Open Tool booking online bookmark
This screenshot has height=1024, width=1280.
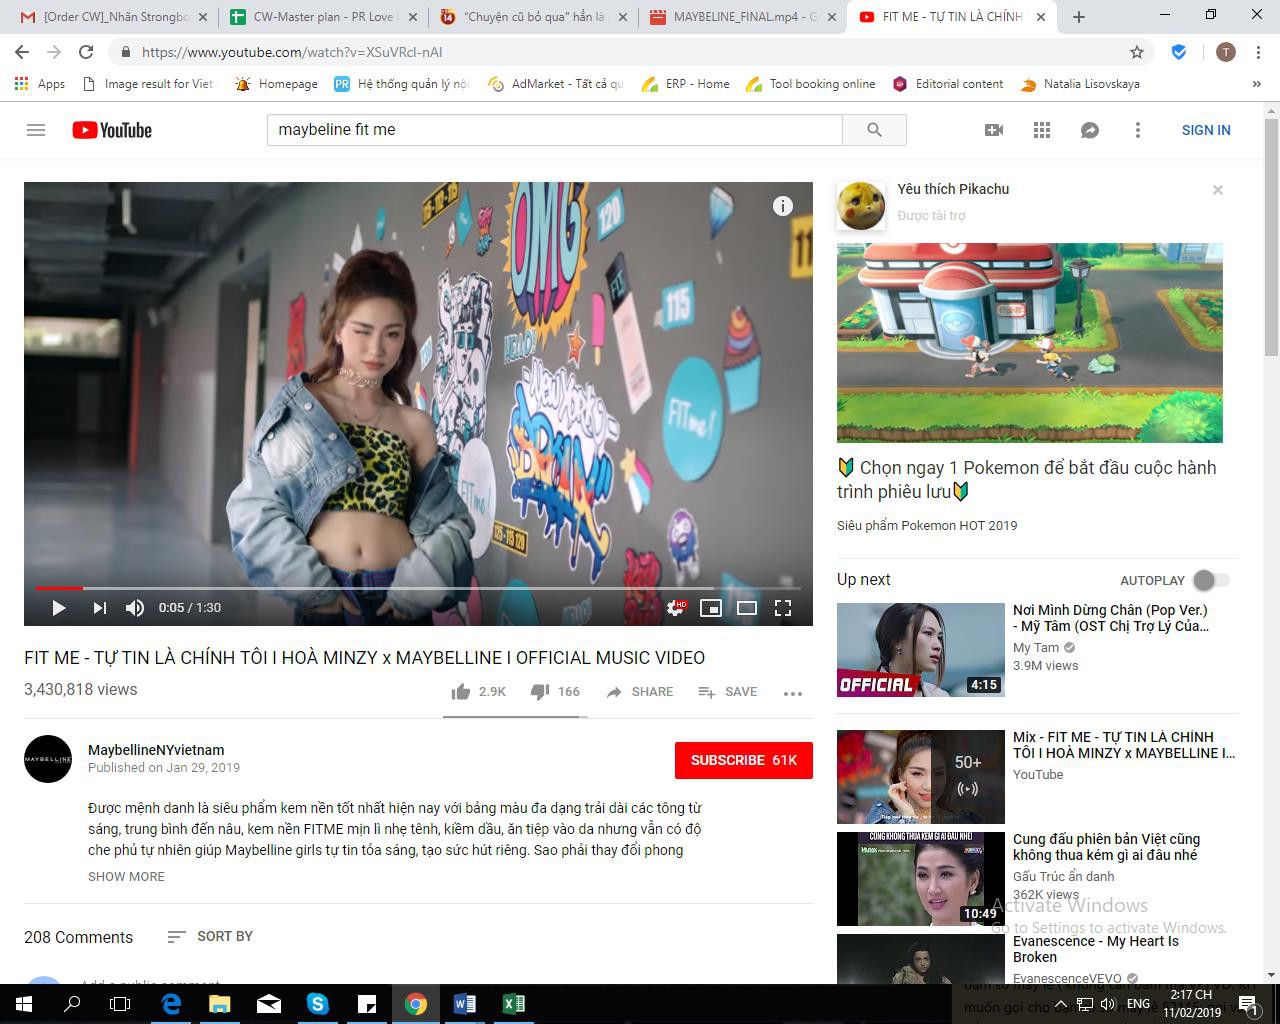811,84
